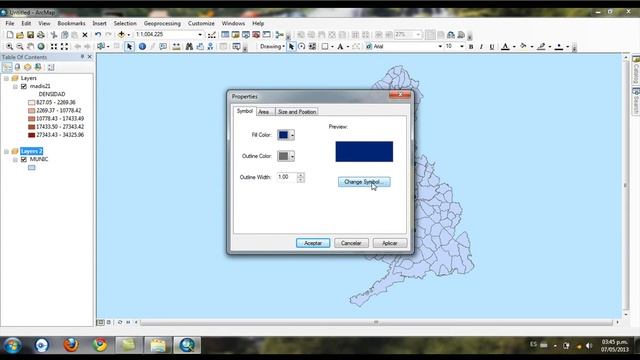The width and height of the screenshot is (640, 360).
Task: Open the Outline Color dropdown arrow
Action: [292, 156]
